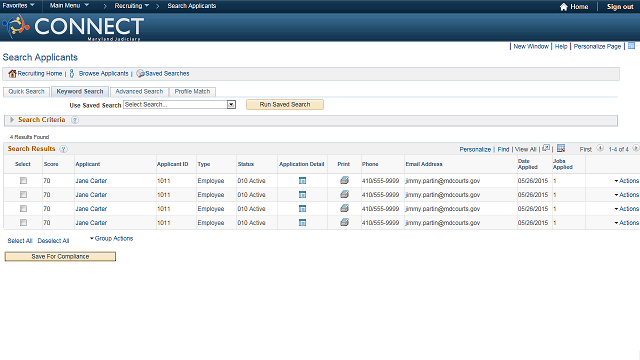The width and height of the screenshot is (640, 360).
Task: Click the Print icon in second row
Action: pos(344,194)
